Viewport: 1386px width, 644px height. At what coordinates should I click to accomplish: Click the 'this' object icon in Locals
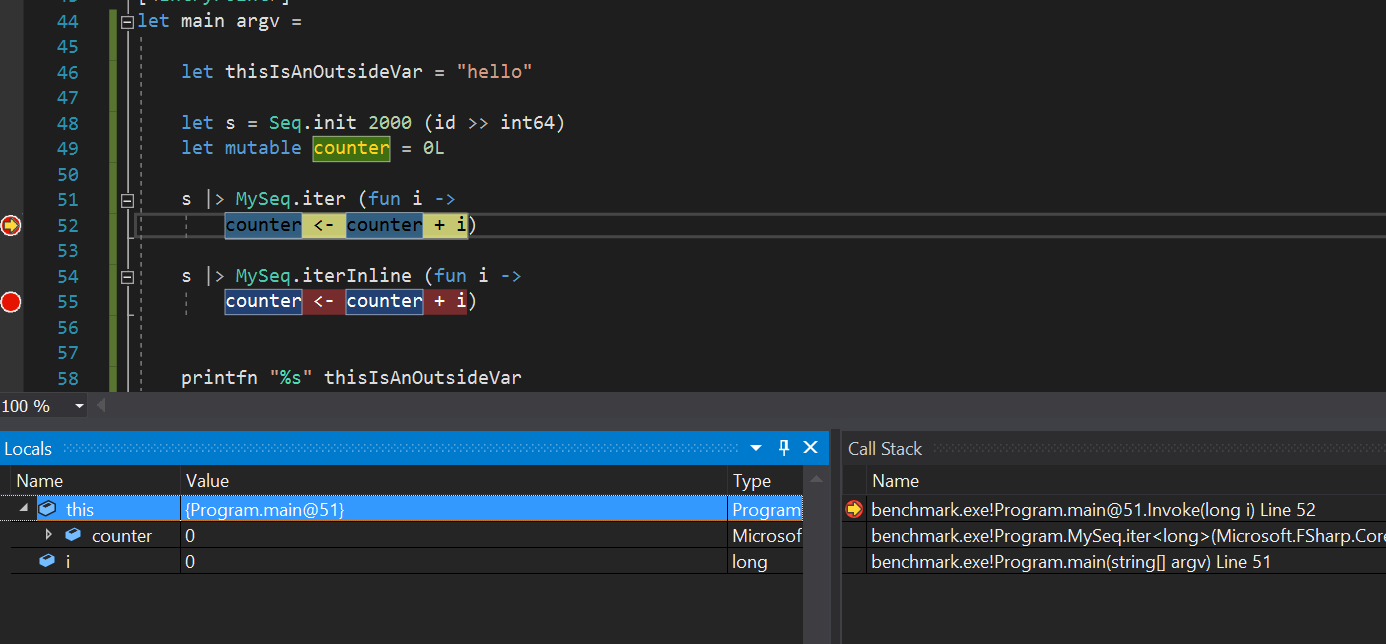(x=47, y=509)
